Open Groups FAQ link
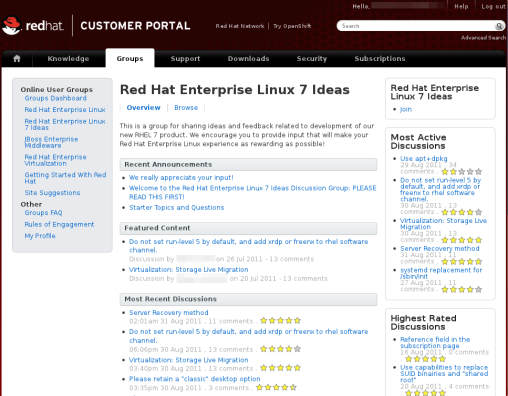The height and width of the screenshot is (396, 508). pyautogui.click(x=43, y=213)
